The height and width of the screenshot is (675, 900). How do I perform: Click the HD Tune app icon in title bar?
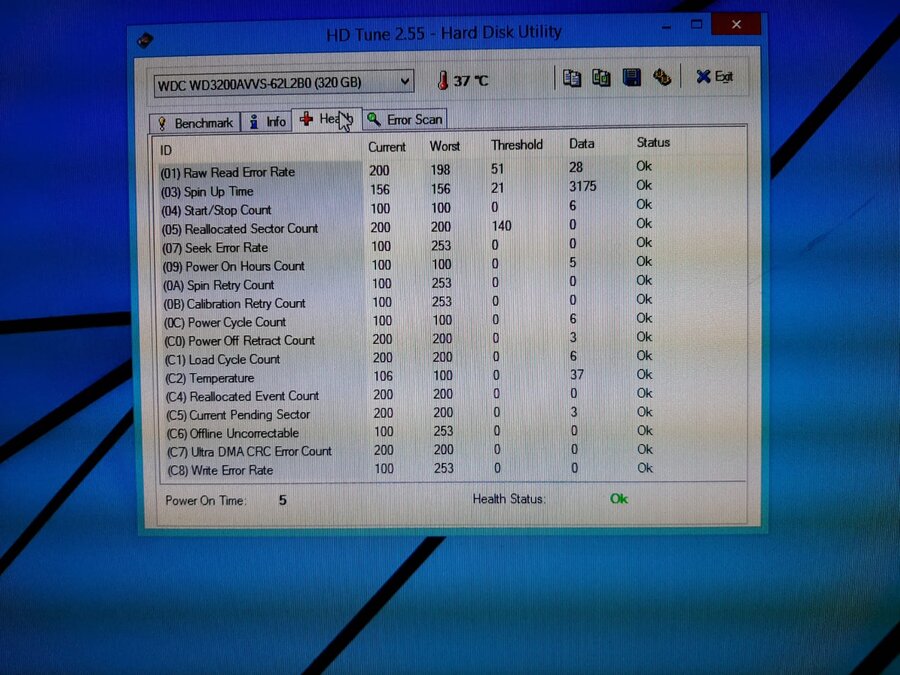coord(145,40)
